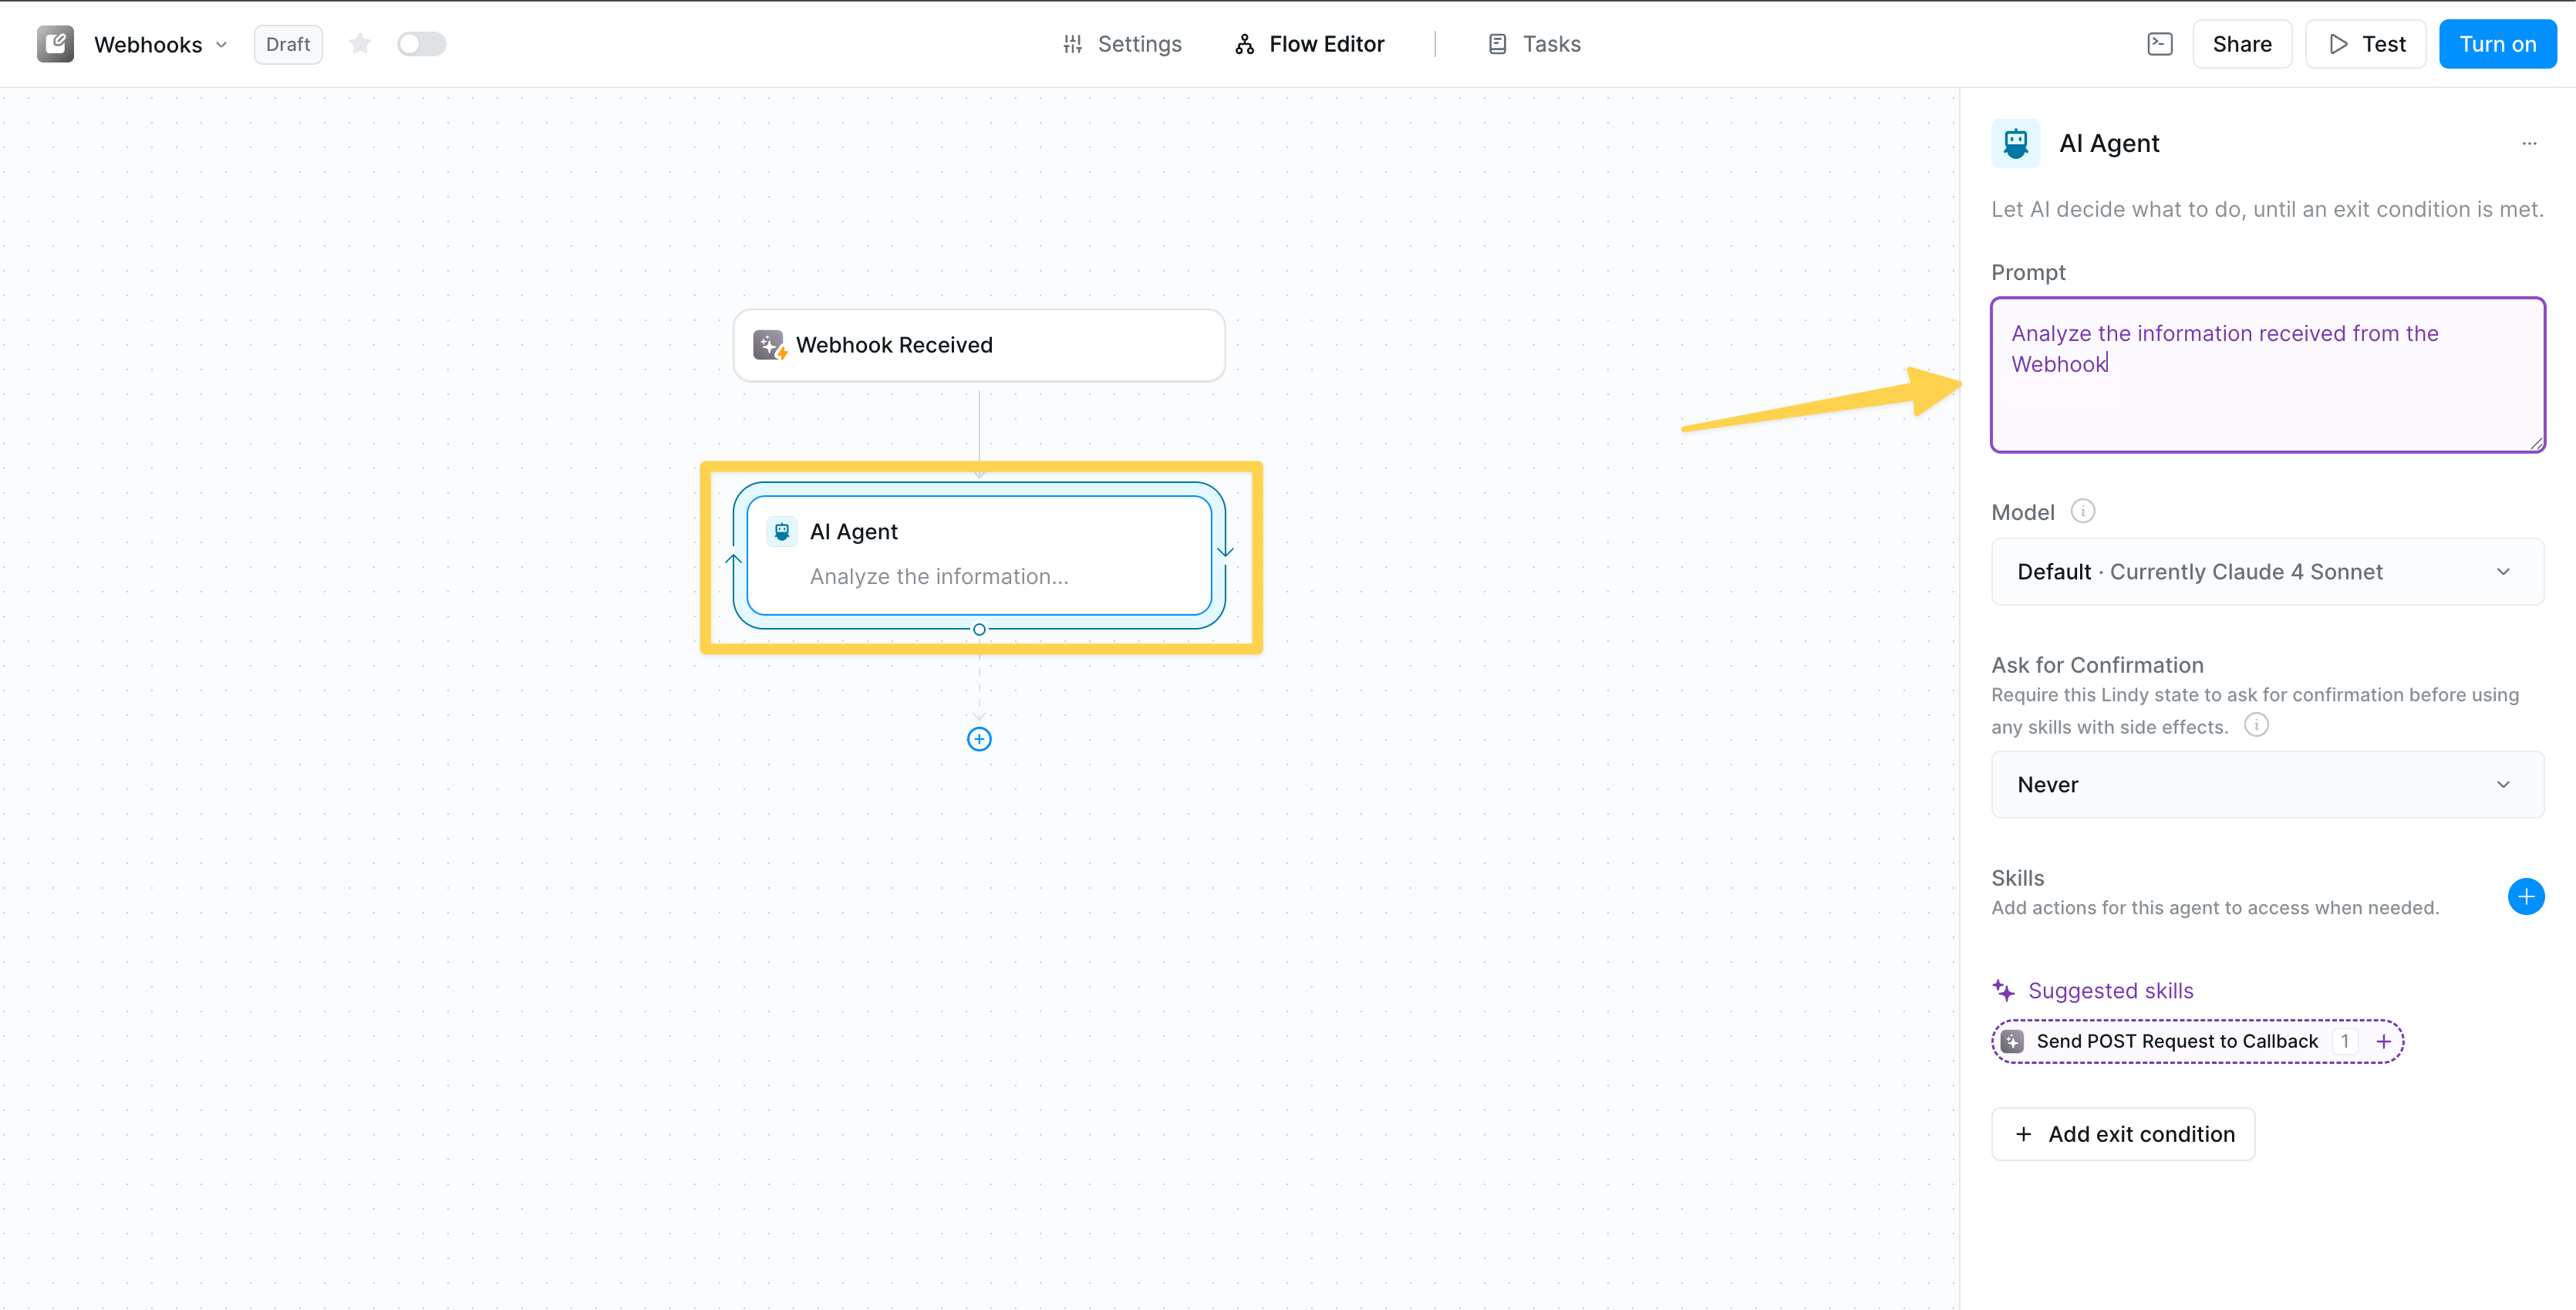This screenshot has width=2576, height=1310.
Task: Click the Webhook Received trigger node icon
Action: (770, 344)
